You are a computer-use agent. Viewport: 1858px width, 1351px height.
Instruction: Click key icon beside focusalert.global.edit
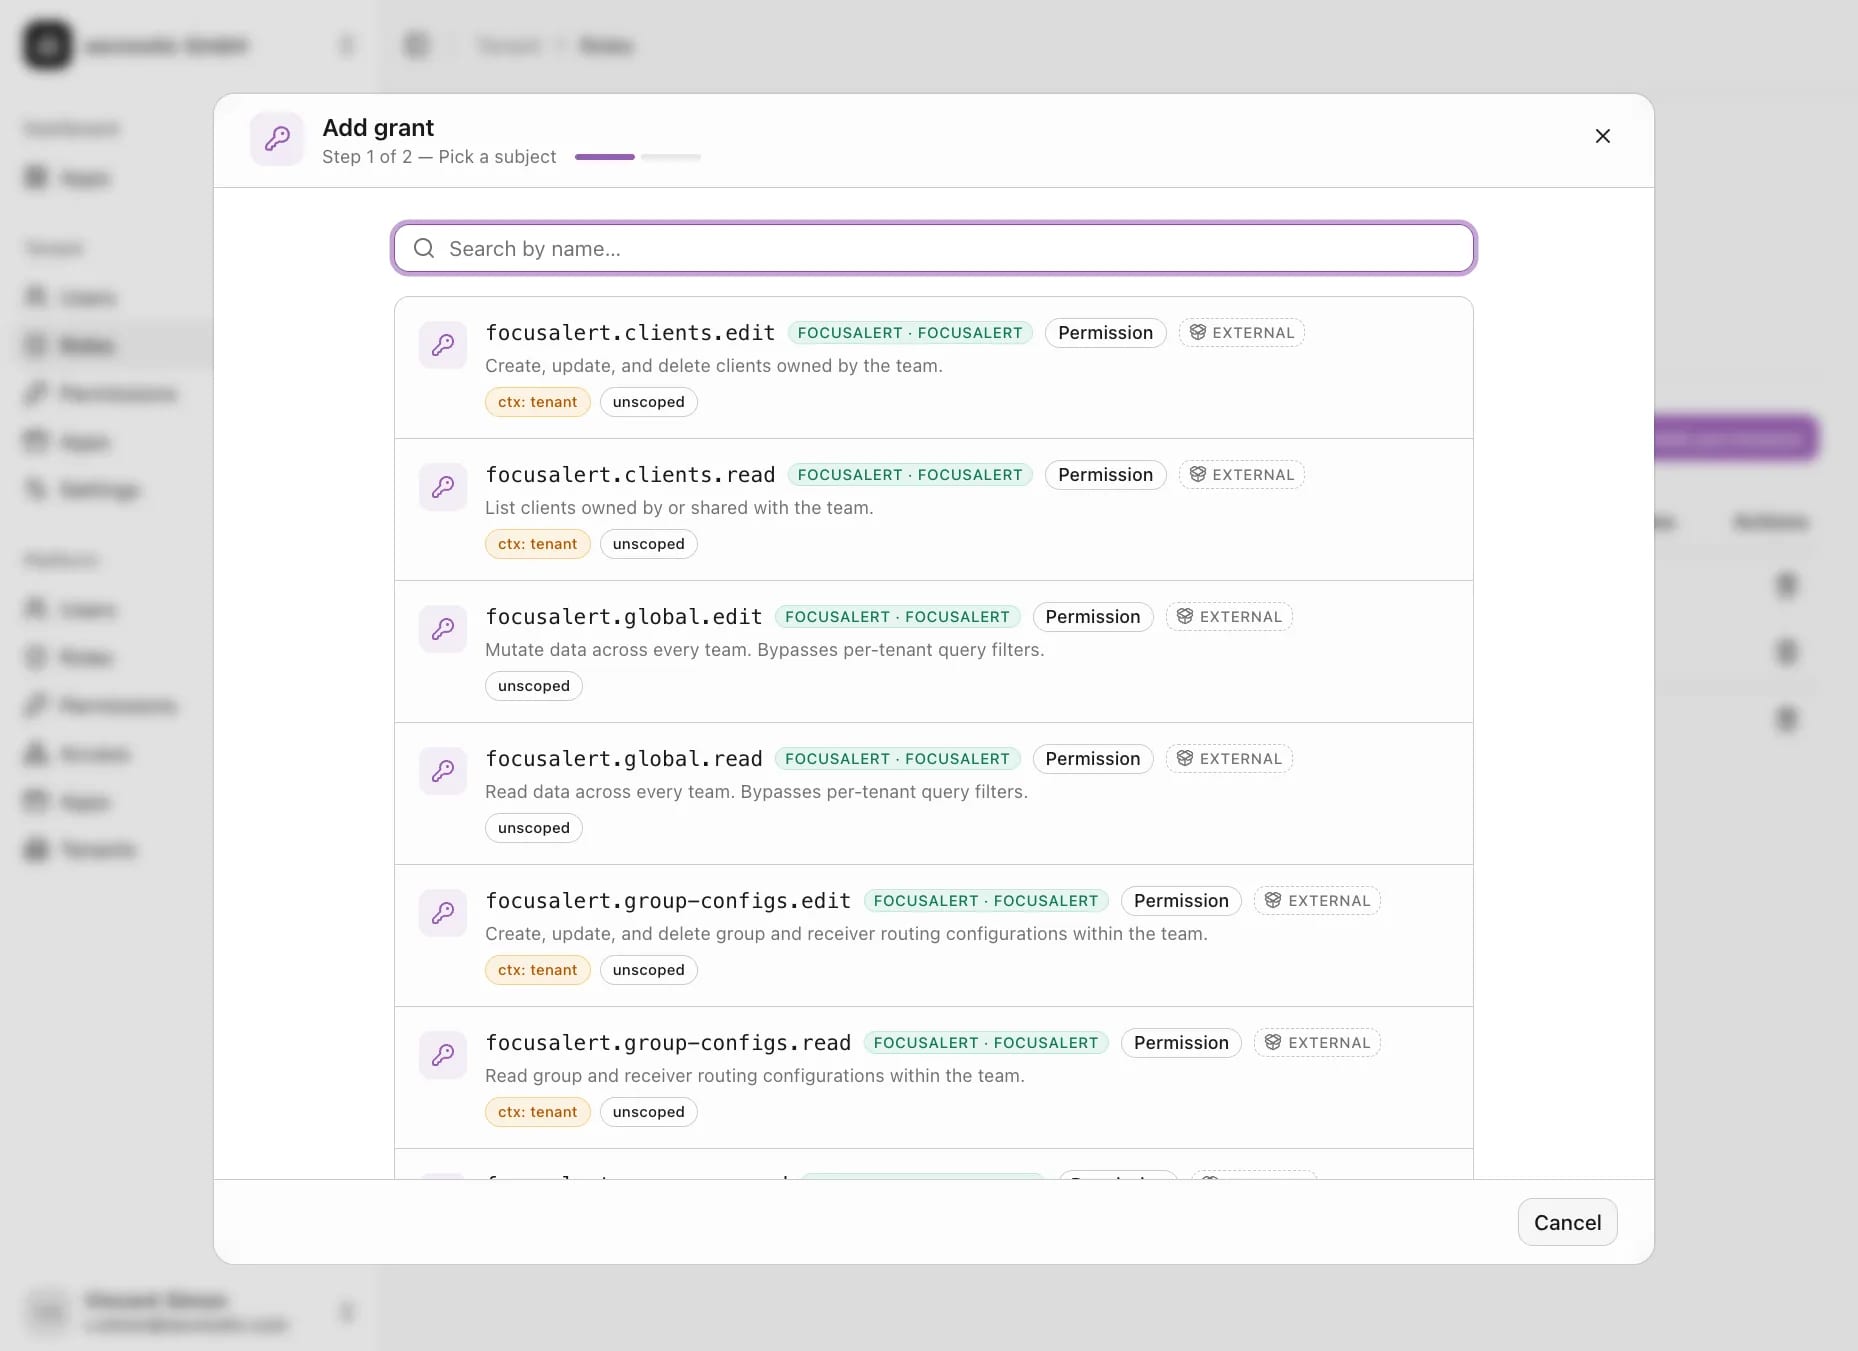(443, 629)
